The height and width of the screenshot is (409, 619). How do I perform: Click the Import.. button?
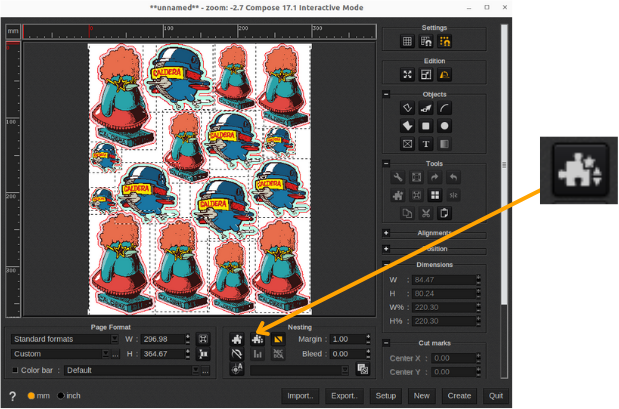[x=300, y=395]
